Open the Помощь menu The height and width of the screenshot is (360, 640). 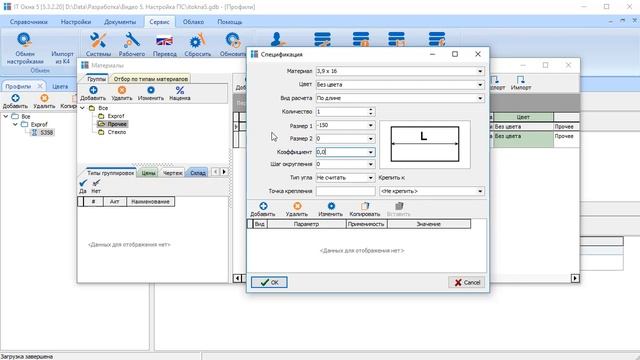coord(230,22)
